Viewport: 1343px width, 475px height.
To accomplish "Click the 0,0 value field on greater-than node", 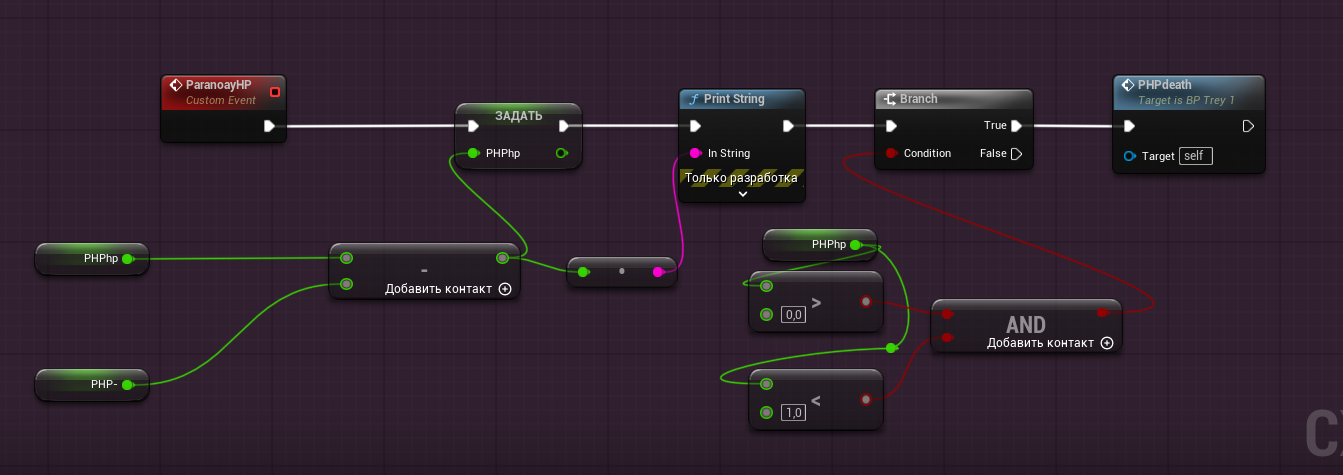I will tap(793, 315).
